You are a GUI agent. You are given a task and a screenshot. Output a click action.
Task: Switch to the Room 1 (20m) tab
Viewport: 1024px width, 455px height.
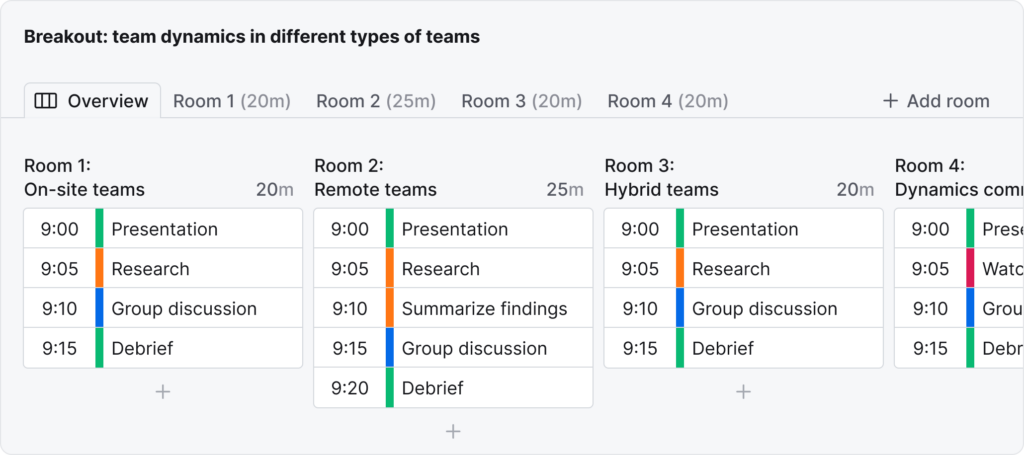pos(232,101)
